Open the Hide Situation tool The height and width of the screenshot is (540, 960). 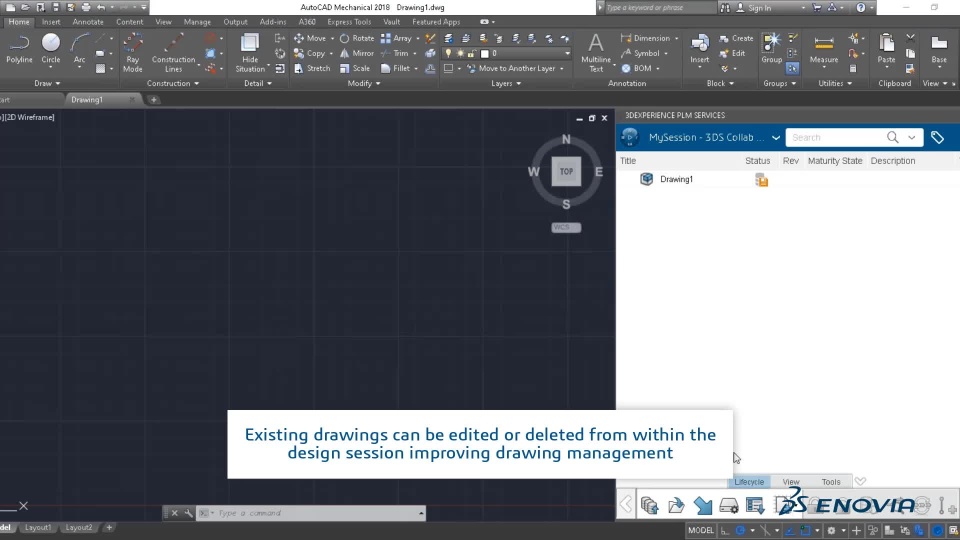[250, 53]
